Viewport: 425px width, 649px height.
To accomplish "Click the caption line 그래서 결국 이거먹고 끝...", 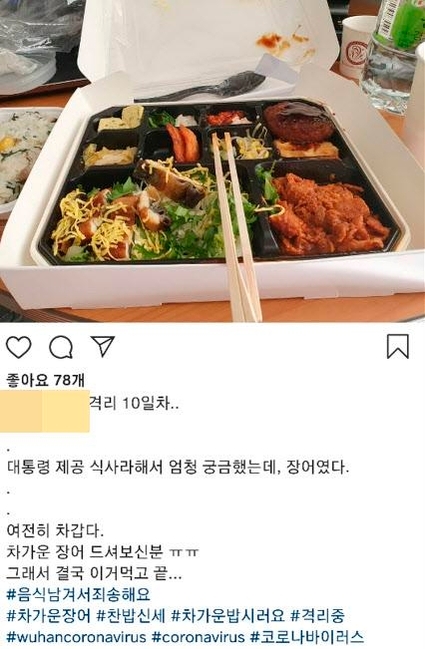I will pos(94,573).
